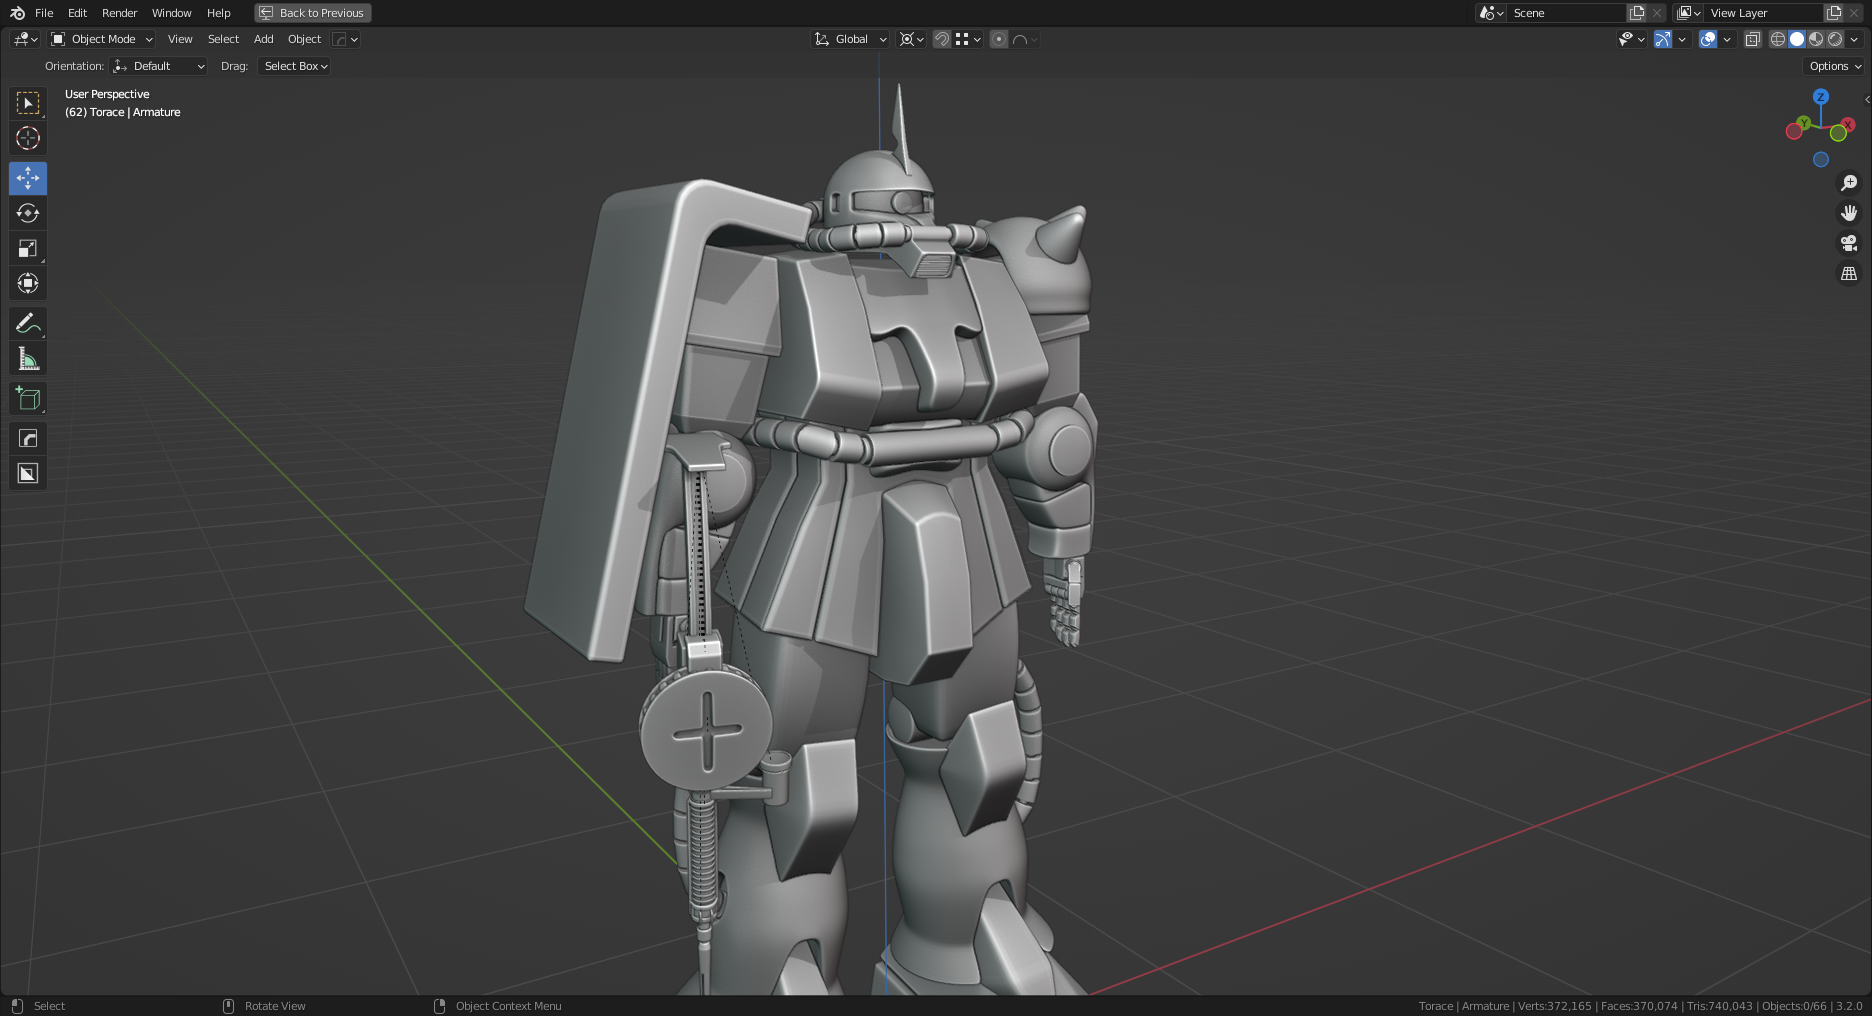Click the Zoom magnifier gizmo
1872x1016 pixels.
click(1849, 183)
